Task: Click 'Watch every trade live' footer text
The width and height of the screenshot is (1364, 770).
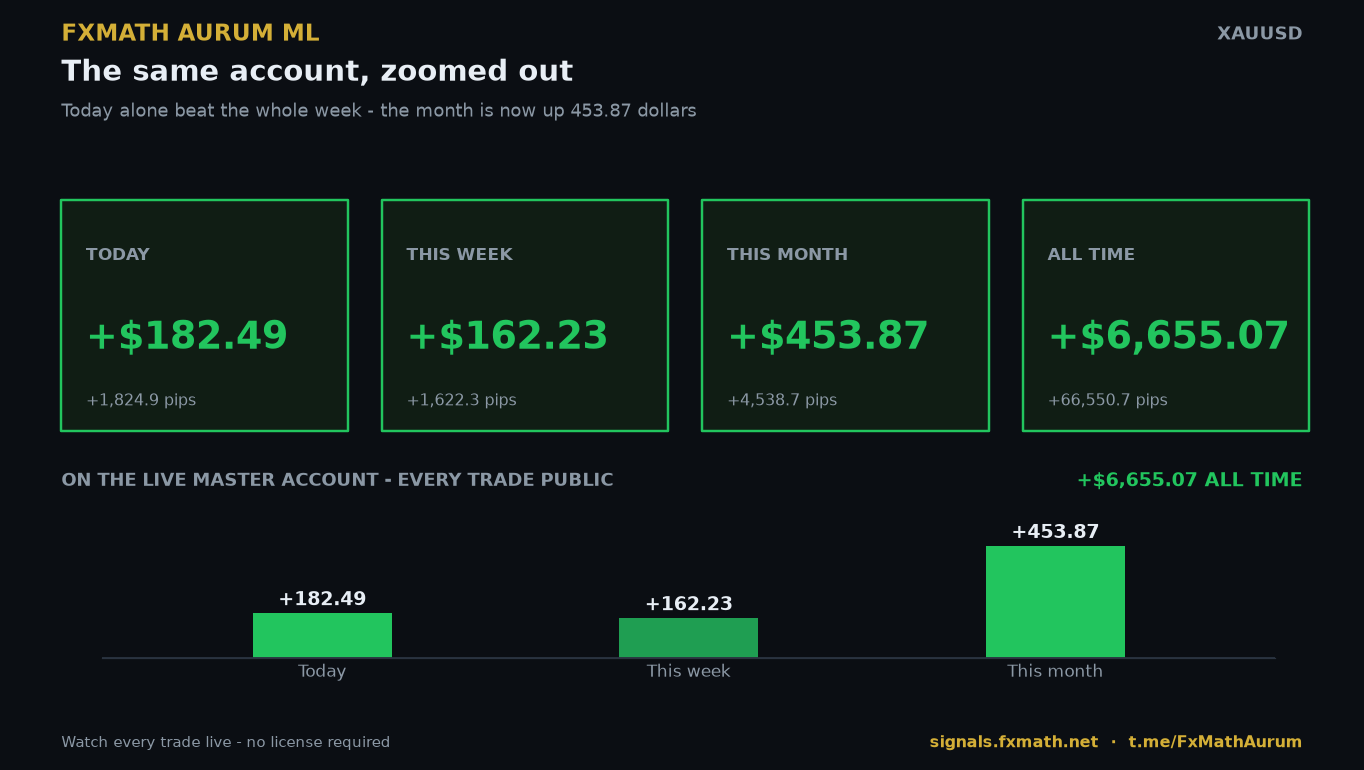Action: coord(226,743)
